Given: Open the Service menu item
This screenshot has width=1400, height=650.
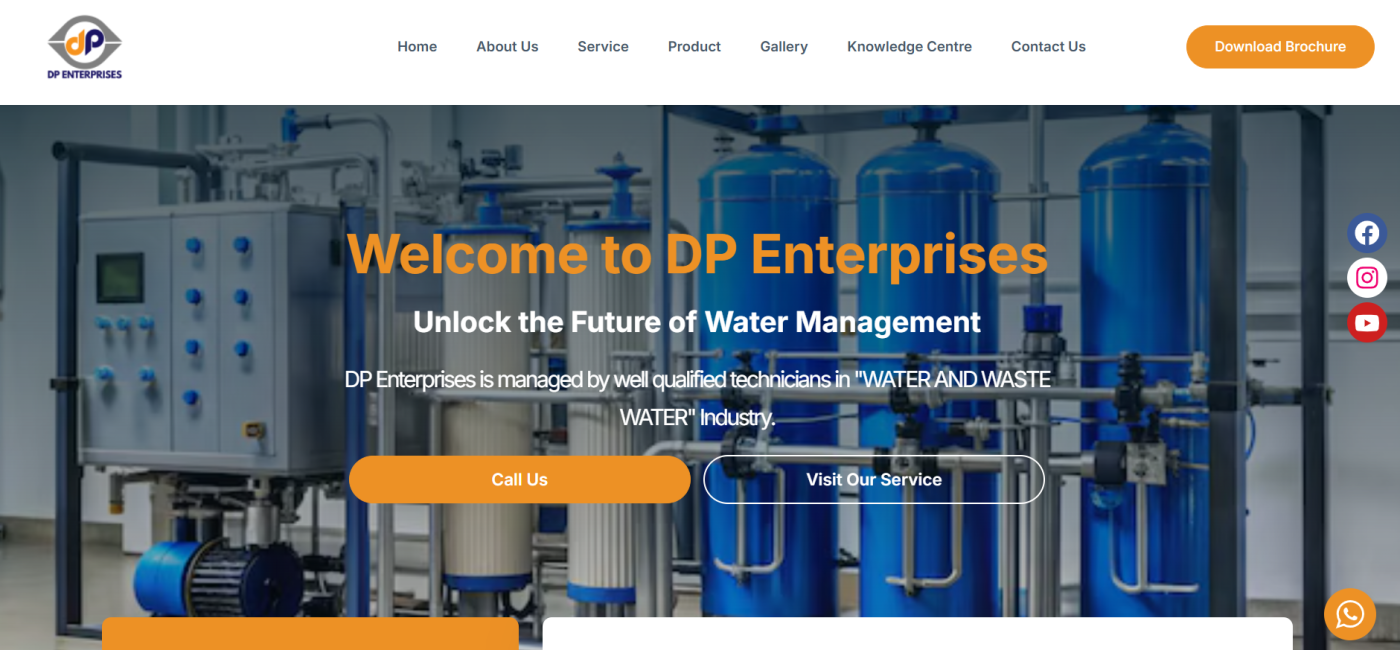Looking at the screenshot, I should point(603,46).
